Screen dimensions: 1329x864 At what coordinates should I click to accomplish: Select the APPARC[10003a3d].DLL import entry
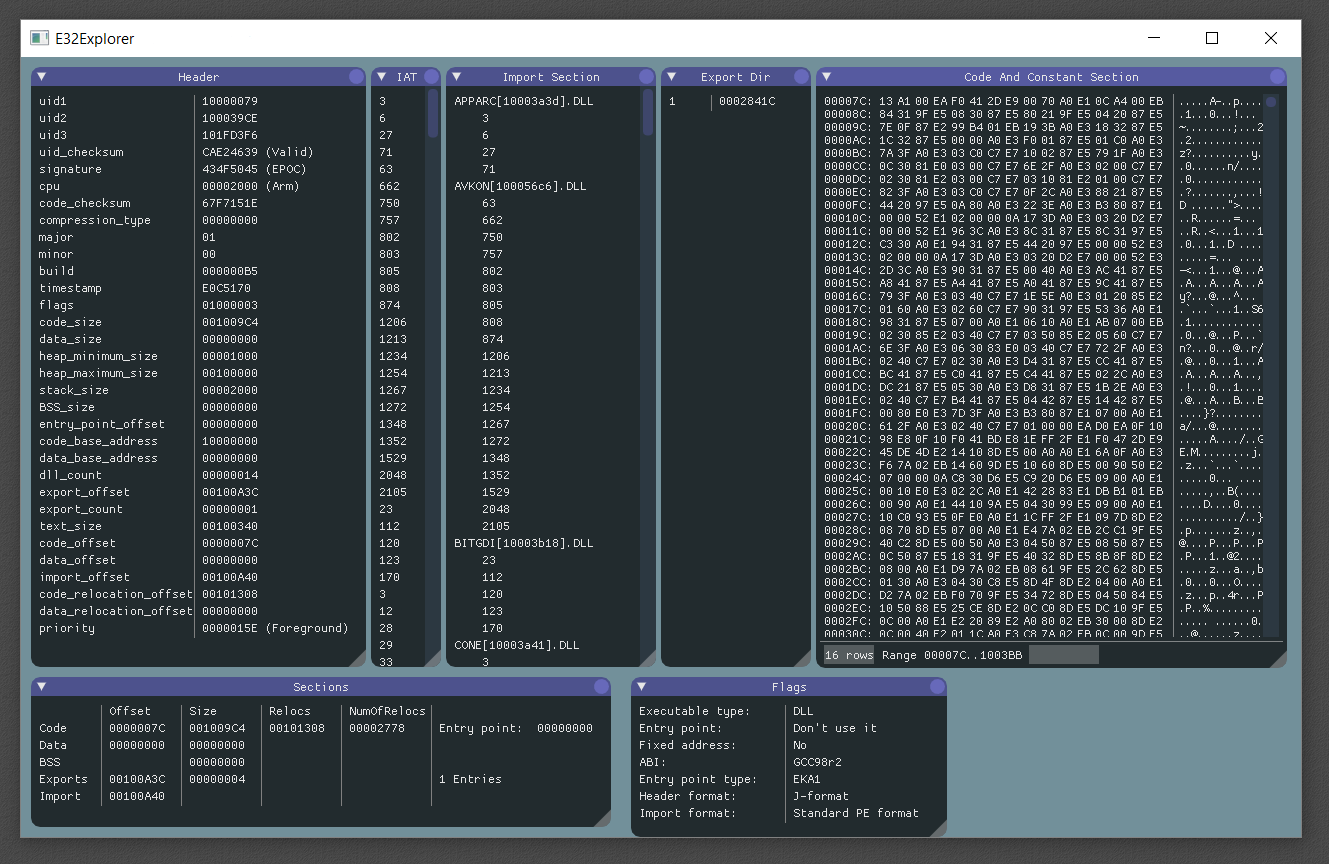coord(524,101)
